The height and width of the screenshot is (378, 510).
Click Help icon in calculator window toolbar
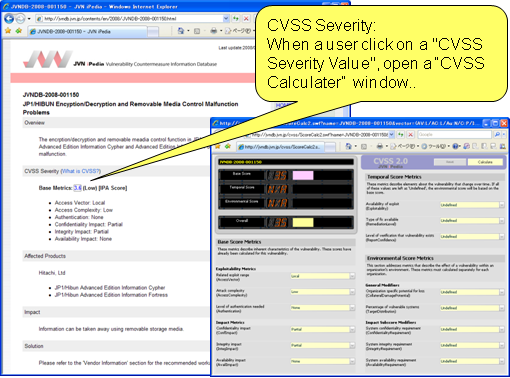(x=456, y=146)
